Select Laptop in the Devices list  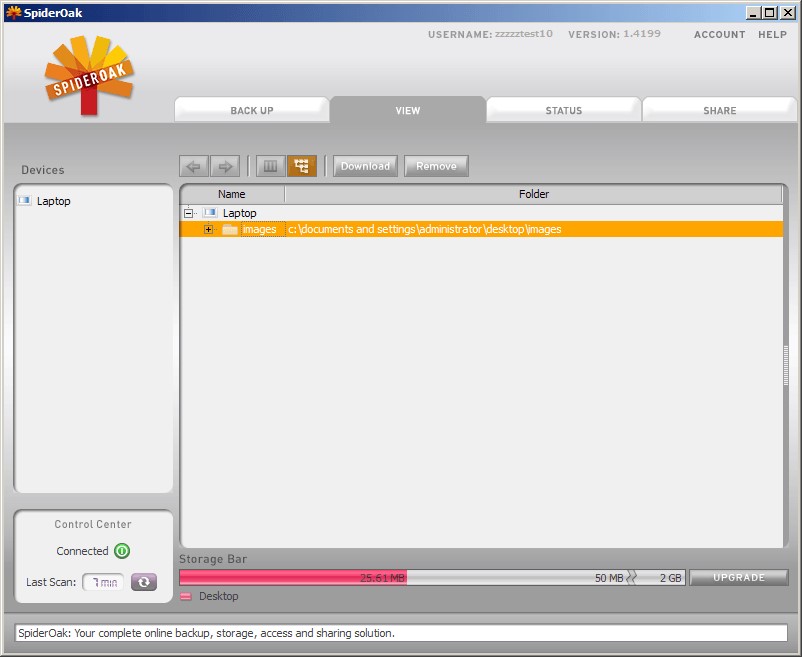pyautogui.click(x=54, y=201)
